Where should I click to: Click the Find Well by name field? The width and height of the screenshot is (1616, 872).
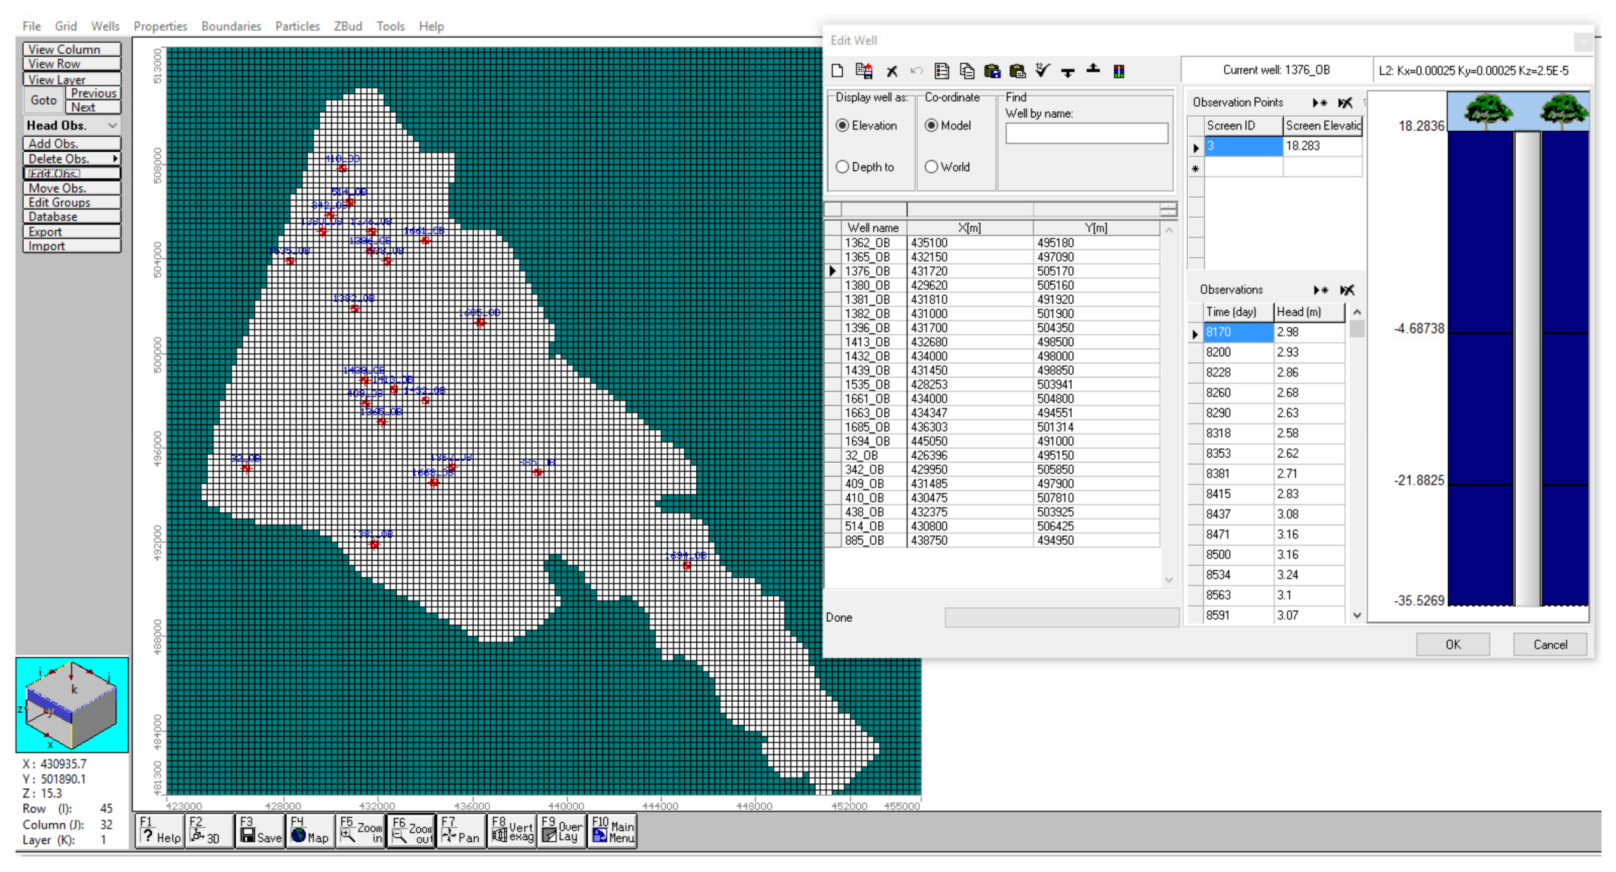click(x=1086, y=133)
